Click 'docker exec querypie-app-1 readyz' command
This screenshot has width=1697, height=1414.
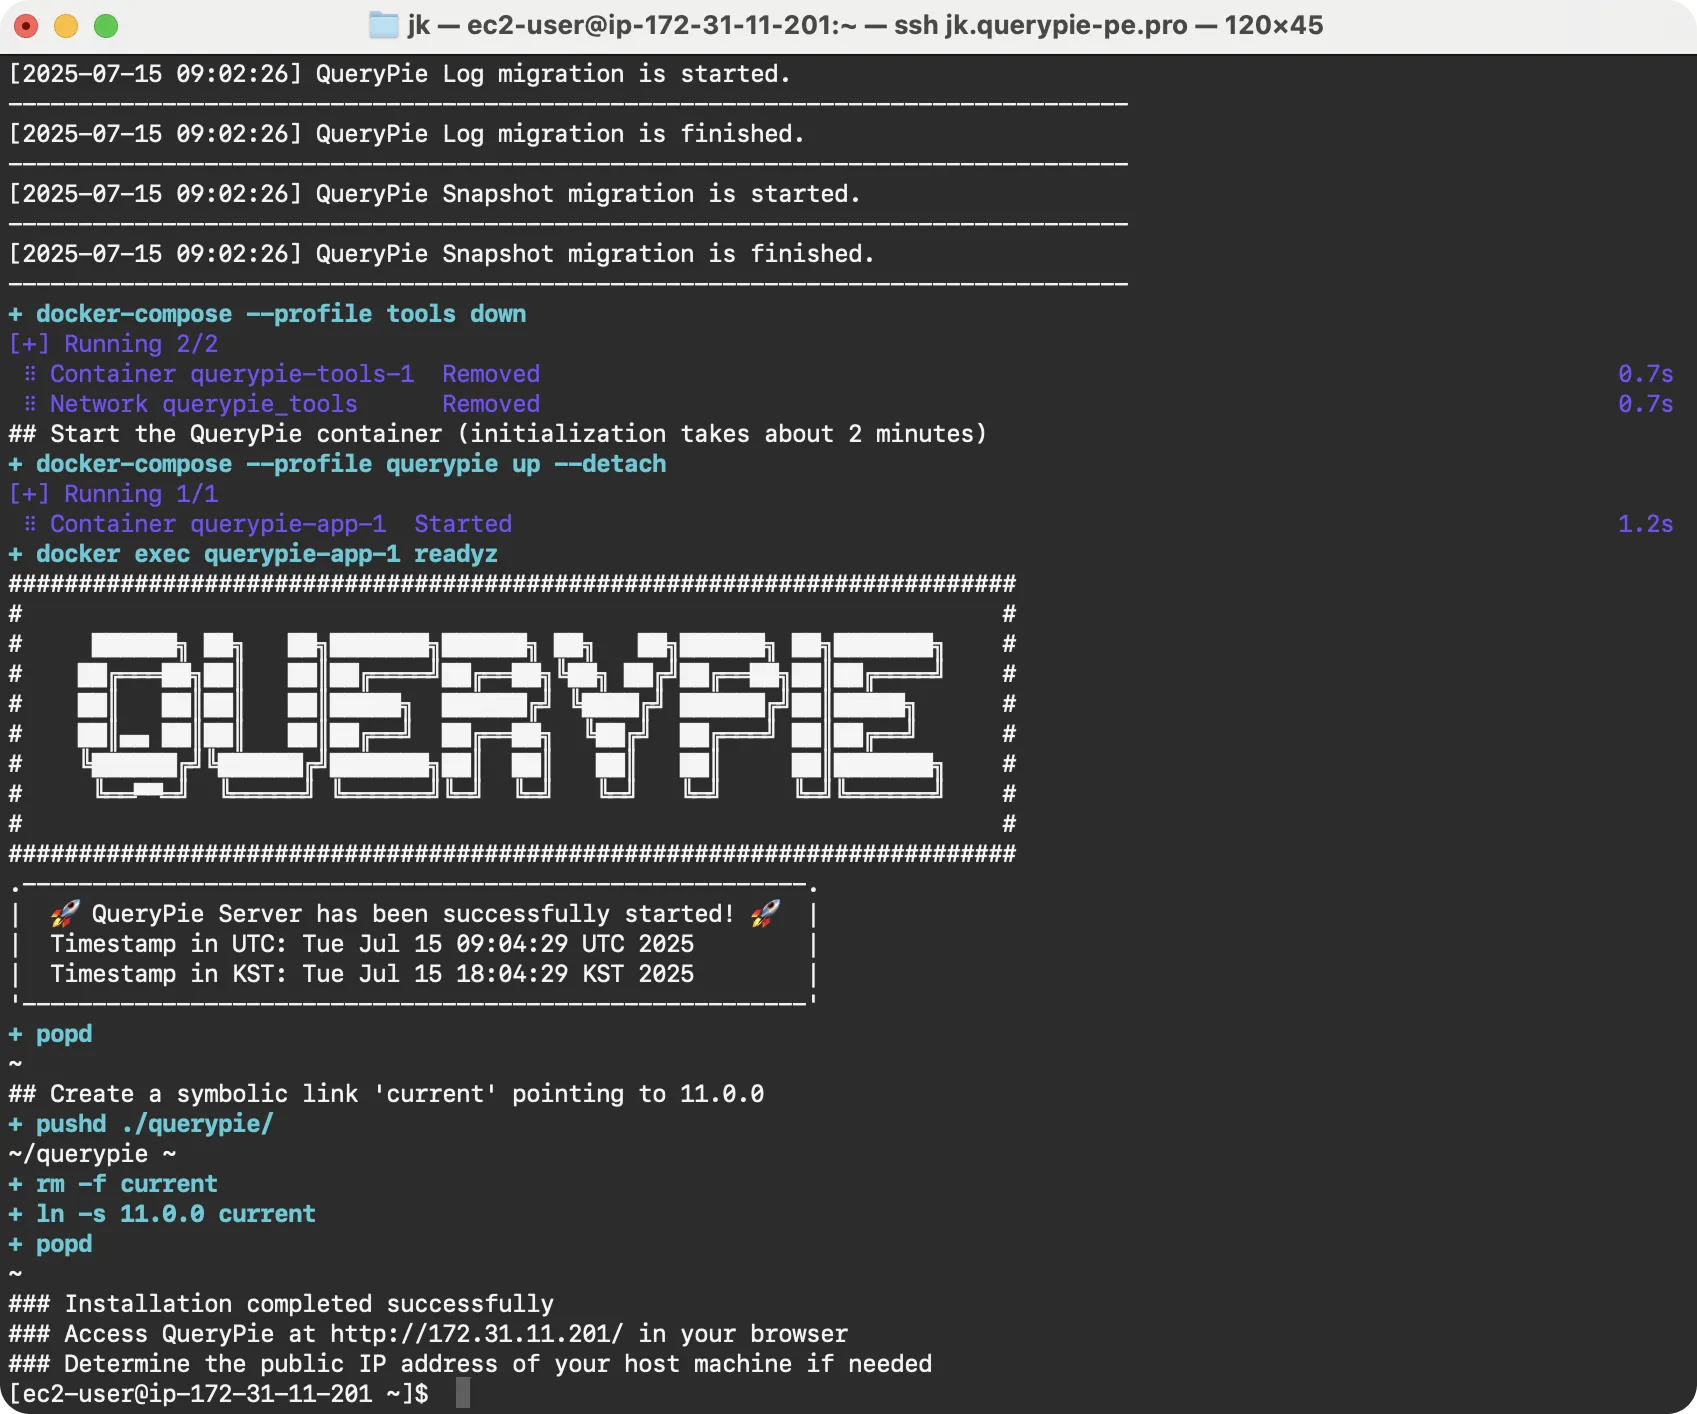(266, 554)
